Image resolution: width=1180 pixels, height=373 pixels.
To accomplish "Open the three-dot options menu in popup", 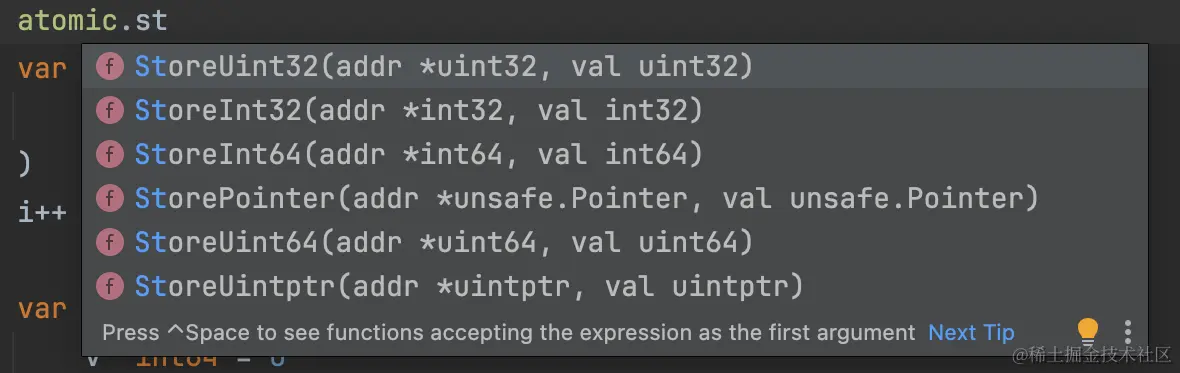I will pyautogui.click(x=1127, y=332).
